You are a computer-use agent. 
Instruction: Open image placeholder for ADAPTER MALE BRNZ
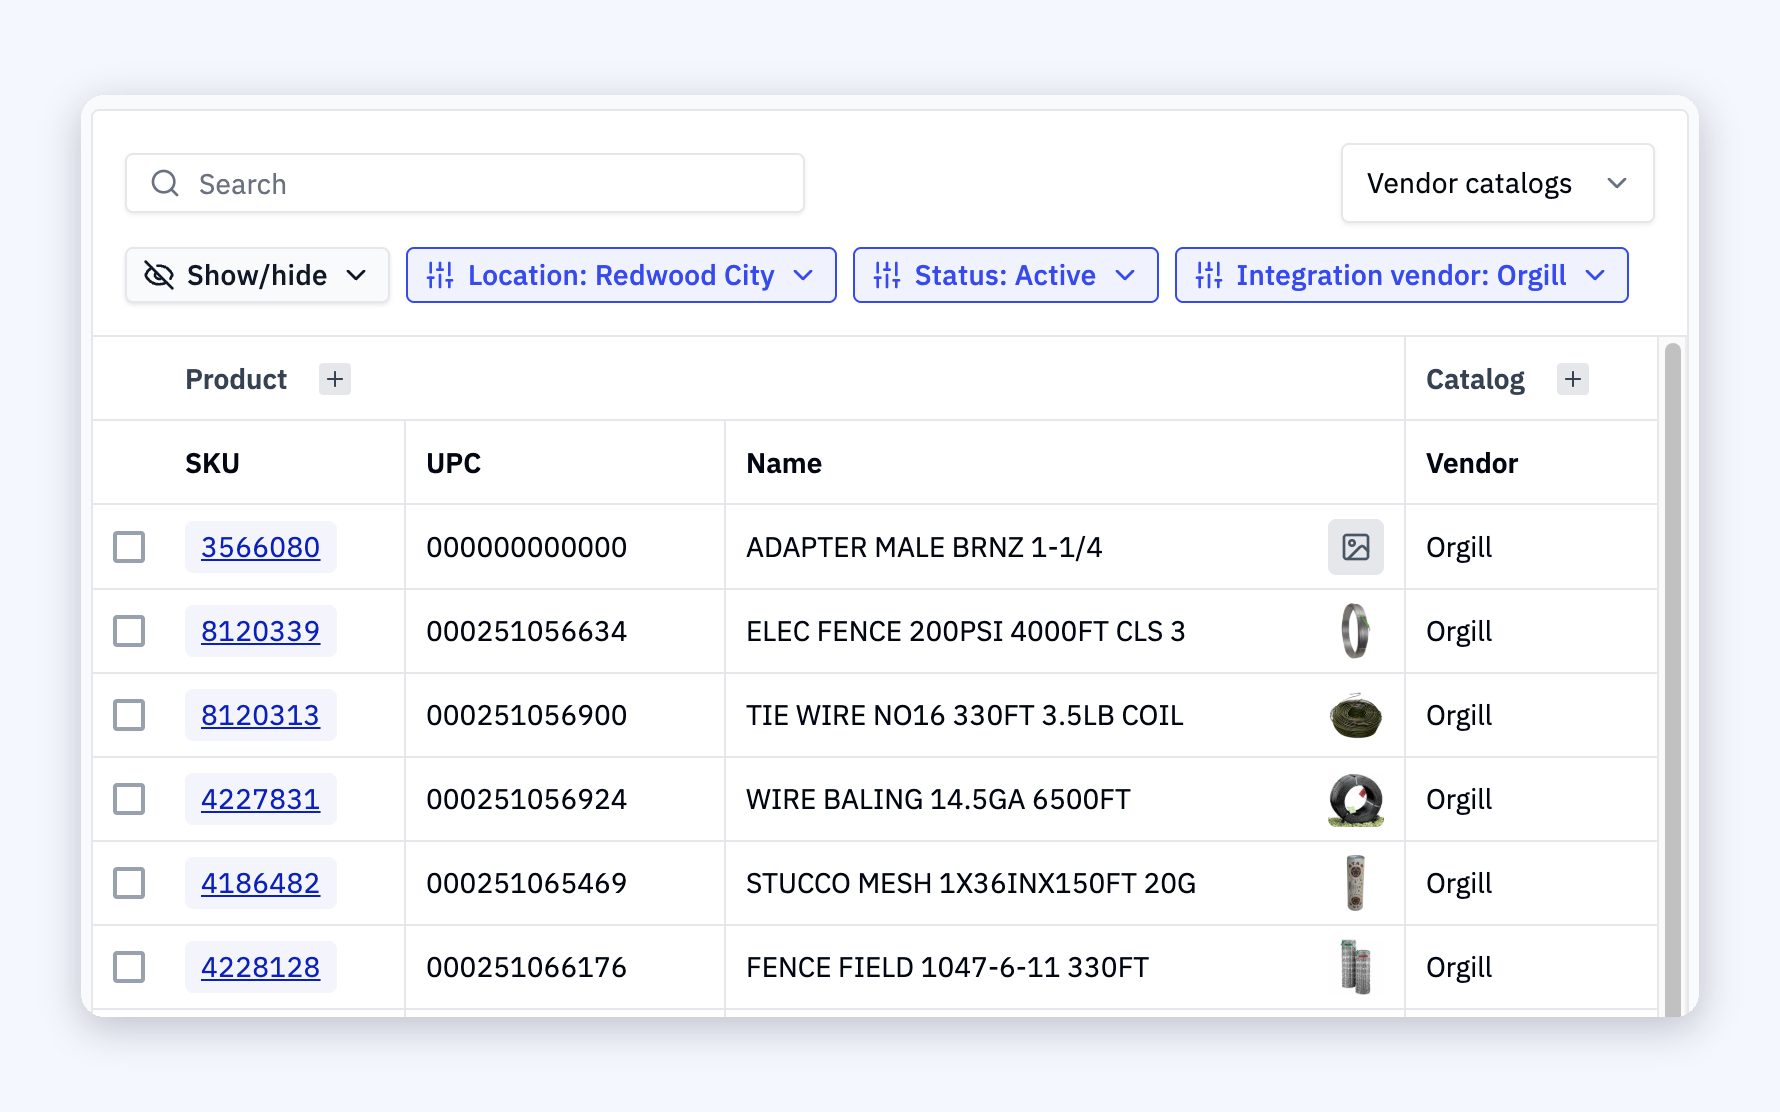click(1356, 547)
